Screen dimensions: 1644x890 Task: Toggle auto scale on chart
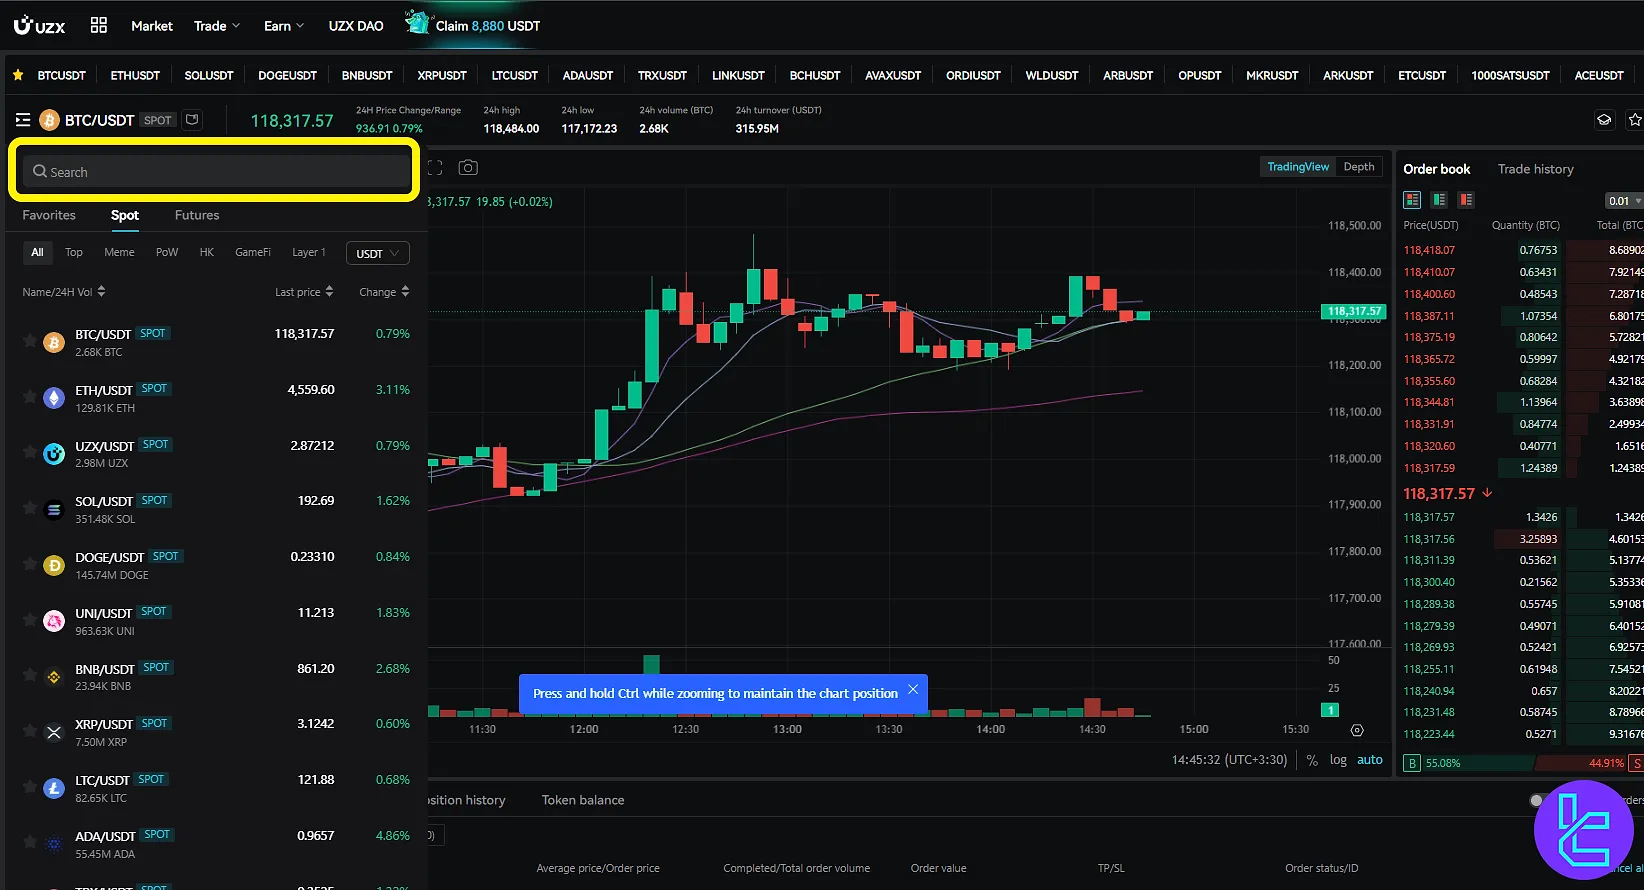1370,760
